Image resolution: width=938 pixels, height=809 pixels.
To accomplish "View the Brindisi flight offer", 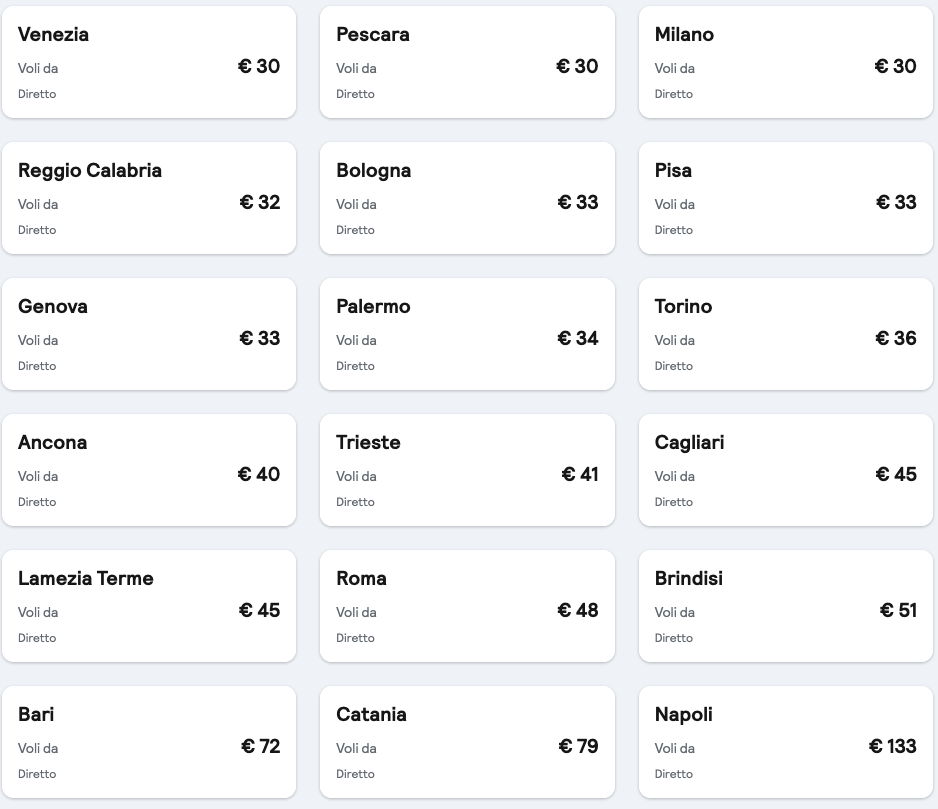I will [x=785, y=605].
